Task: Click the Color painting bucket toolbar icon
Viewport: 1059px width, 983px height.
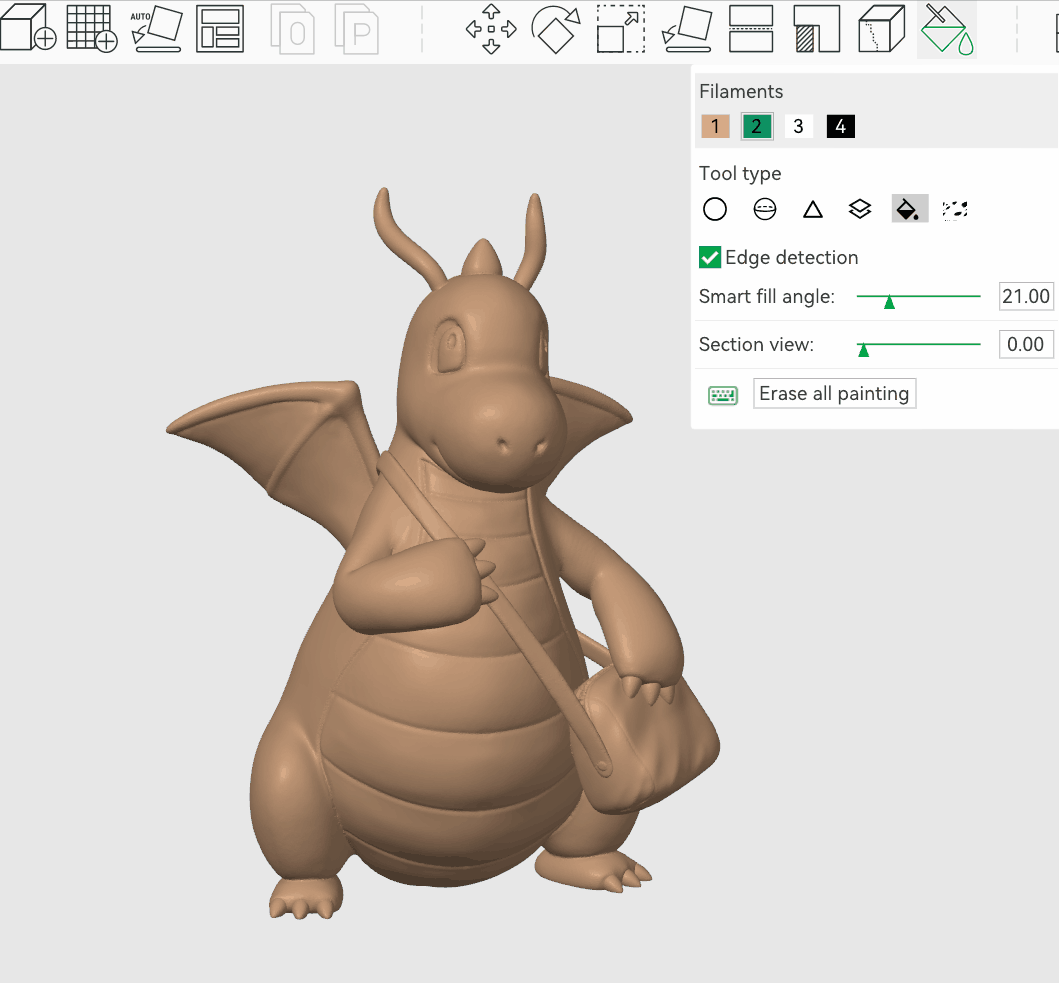Action: point(947,30)
